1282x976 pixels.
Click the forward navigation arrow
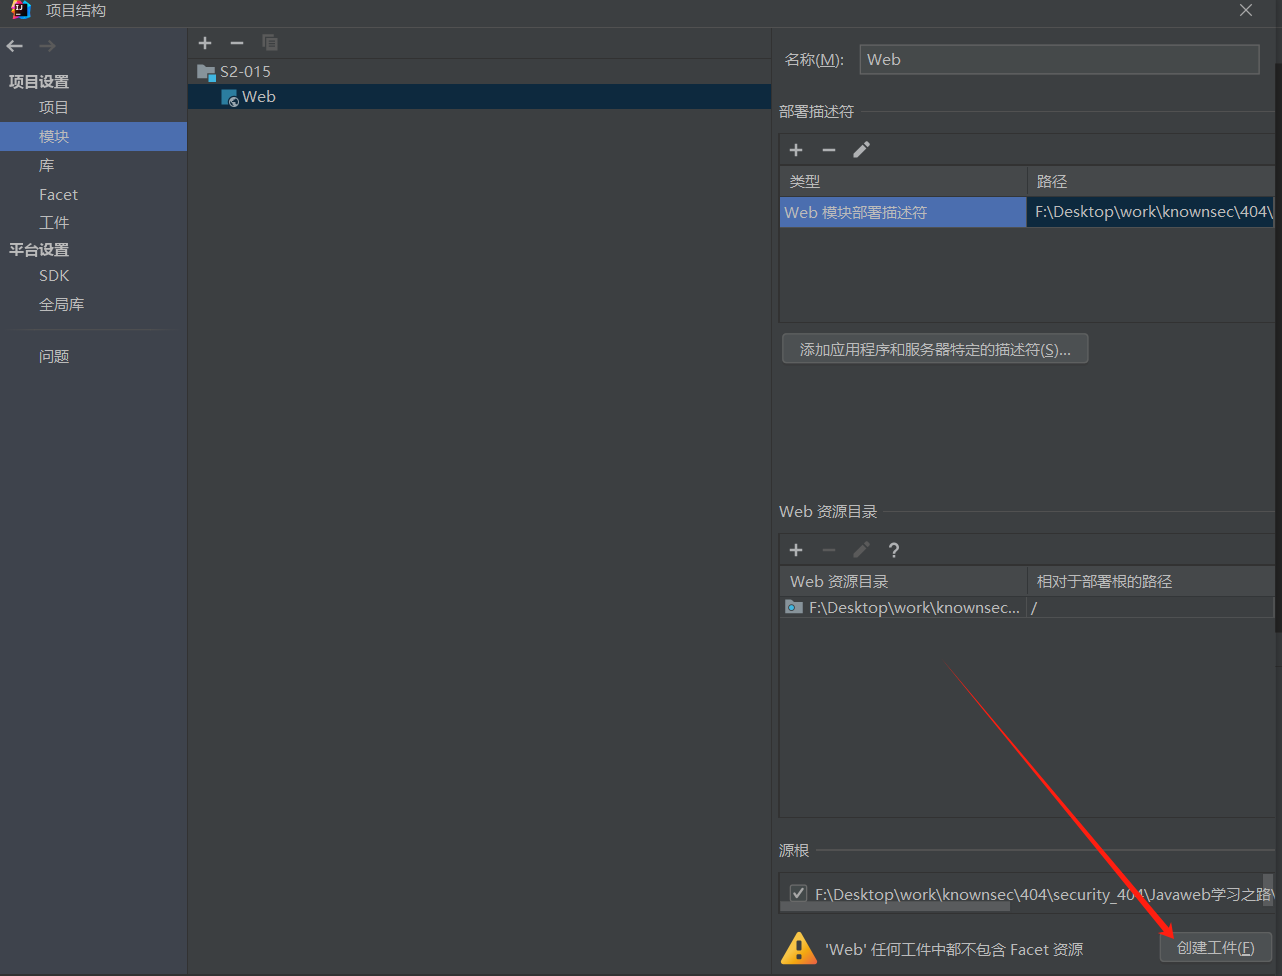point(47,46)
